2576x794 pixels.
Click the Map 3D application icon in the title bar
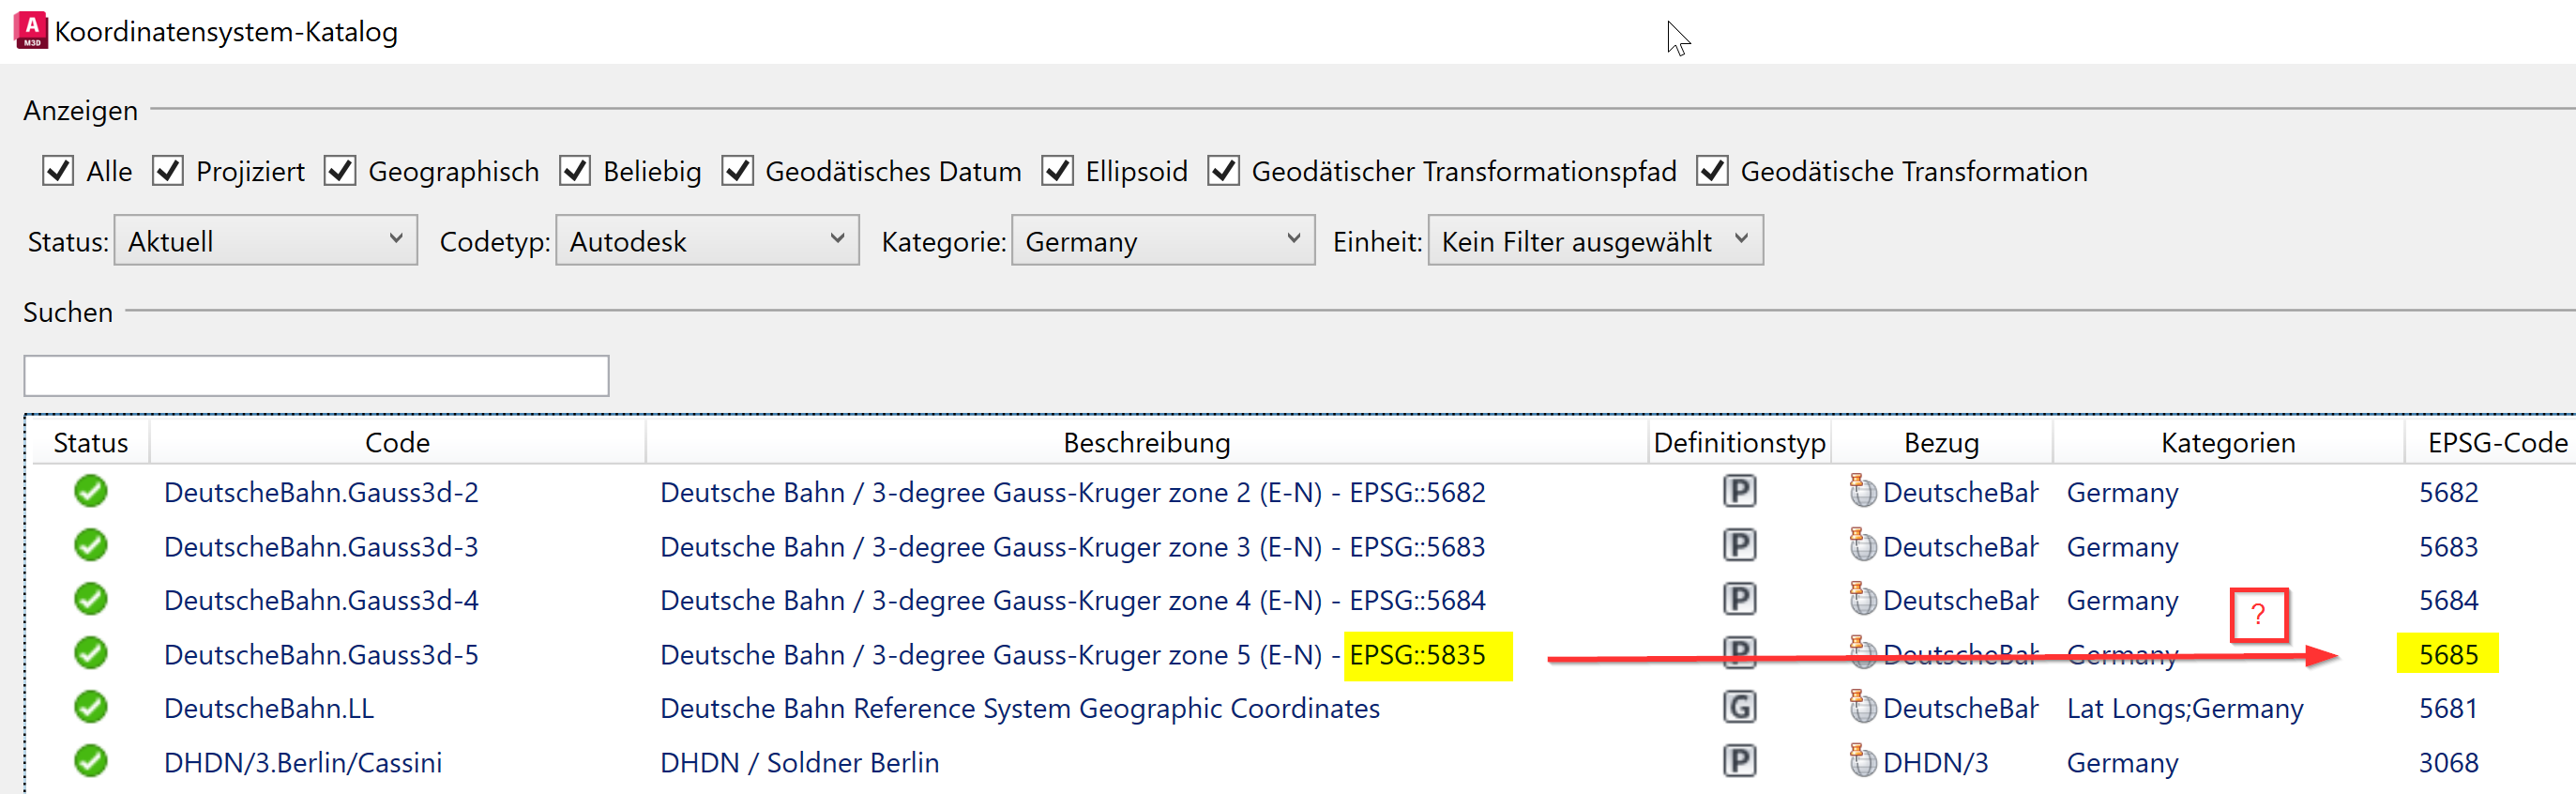coord(30,30)
